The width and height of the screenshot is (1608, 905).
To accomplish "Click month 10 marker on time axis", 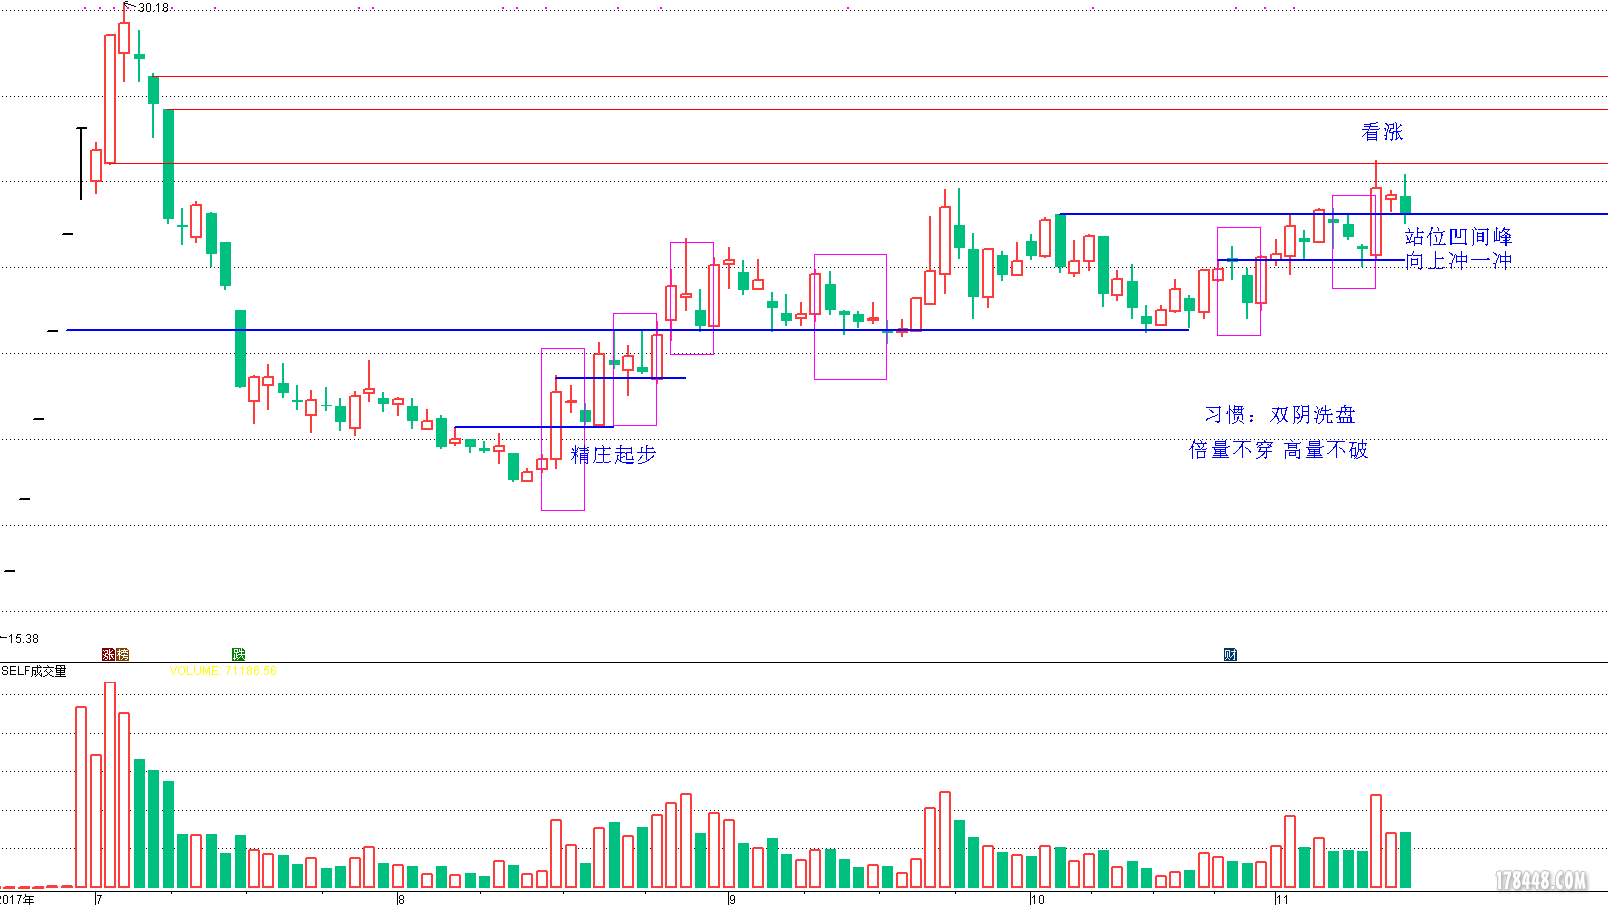I will [1038, 899].
